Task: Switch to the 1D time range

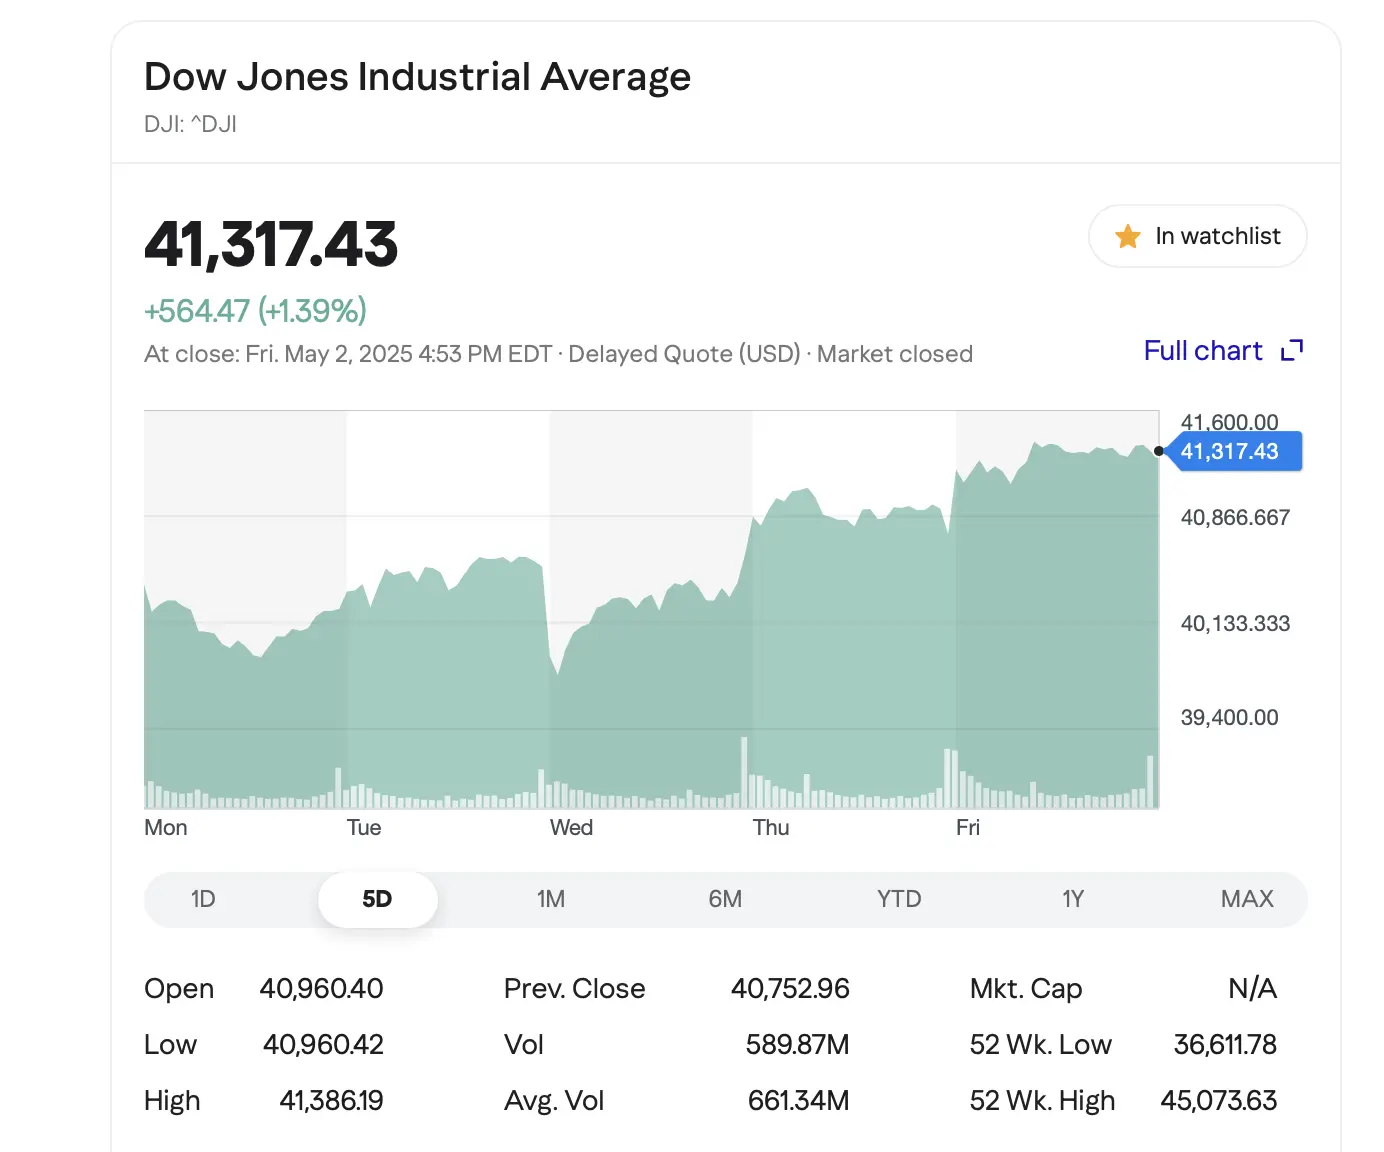Action: click(203, 899)
